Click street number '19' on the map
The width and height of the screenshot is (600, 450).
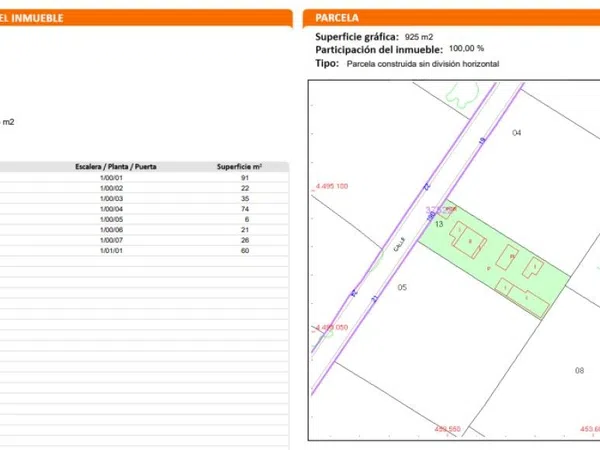click(x=482, y=141)
